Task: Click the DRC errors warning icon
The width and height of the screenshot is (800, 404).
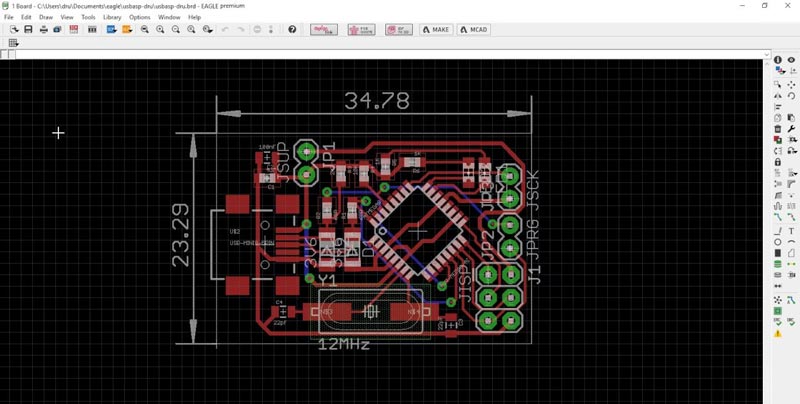Action: 778,334
